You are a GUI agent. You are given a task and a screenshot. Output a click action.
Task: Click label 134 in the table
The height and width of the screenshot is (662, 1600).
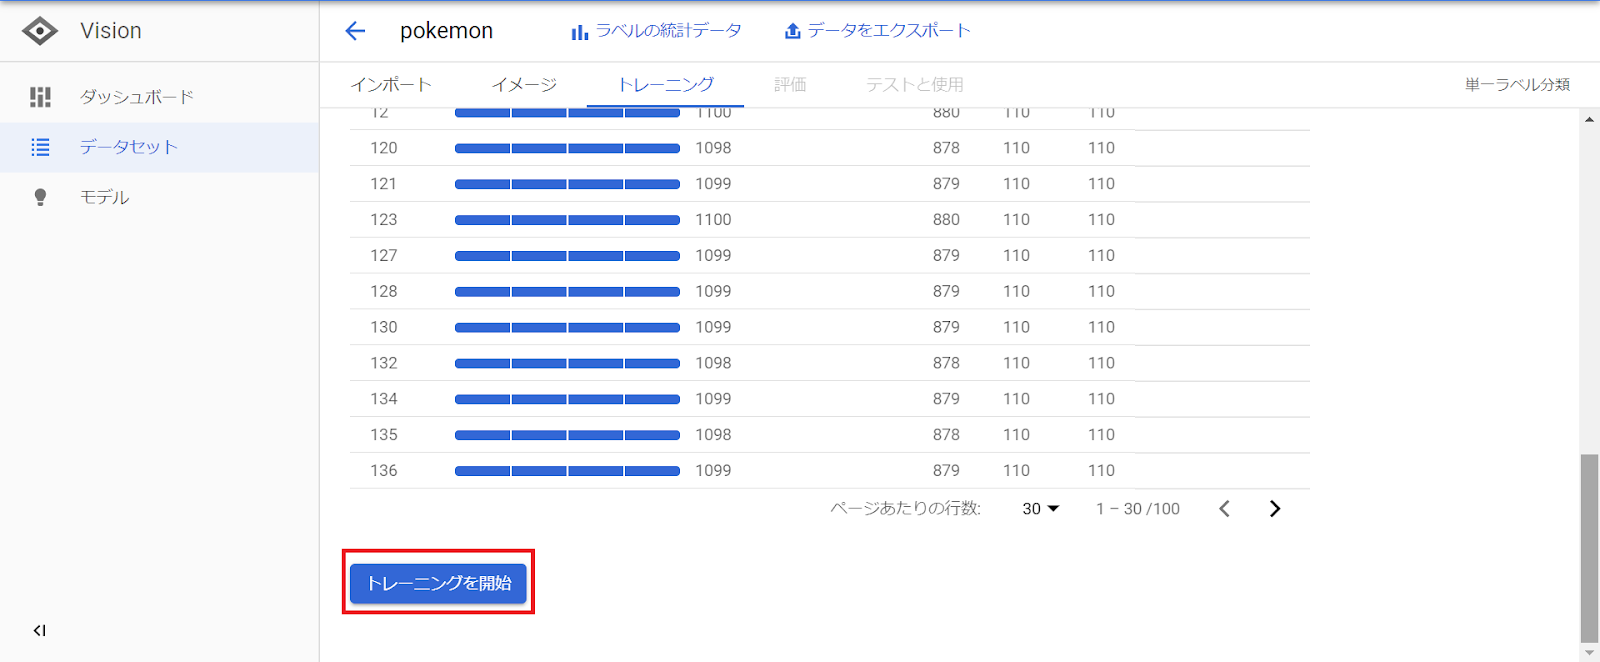point(384,399)
